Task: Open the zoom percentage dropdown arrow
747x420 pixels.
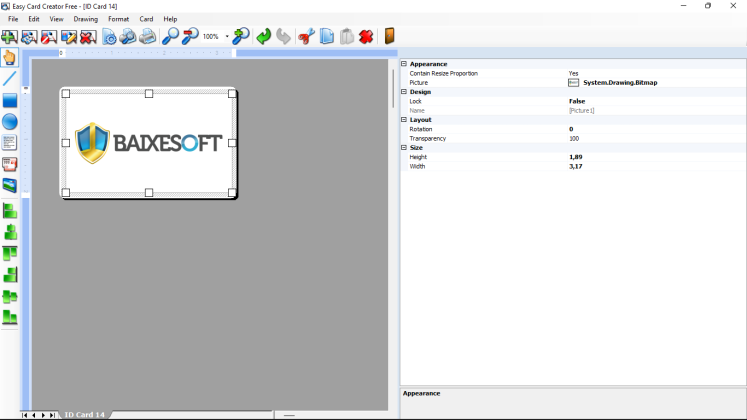Action: 227,37
